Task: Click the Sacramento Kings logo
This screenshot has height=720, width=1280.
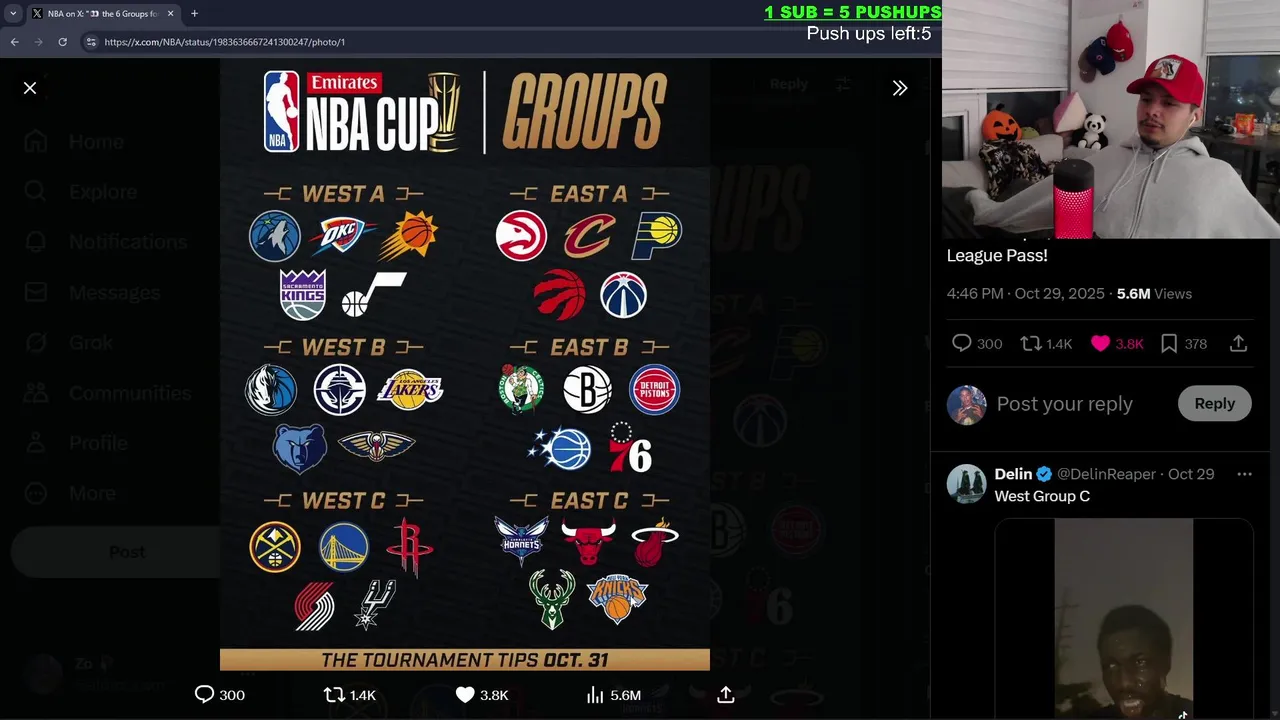Action: pyautogui.click(x=303, y=295)
